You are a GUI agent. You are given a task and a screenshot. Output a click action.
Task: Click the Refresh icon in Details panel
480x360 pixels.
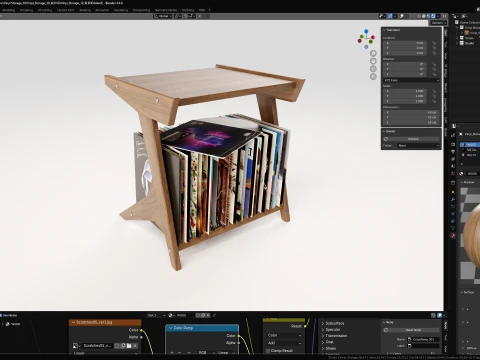point(386,139)
